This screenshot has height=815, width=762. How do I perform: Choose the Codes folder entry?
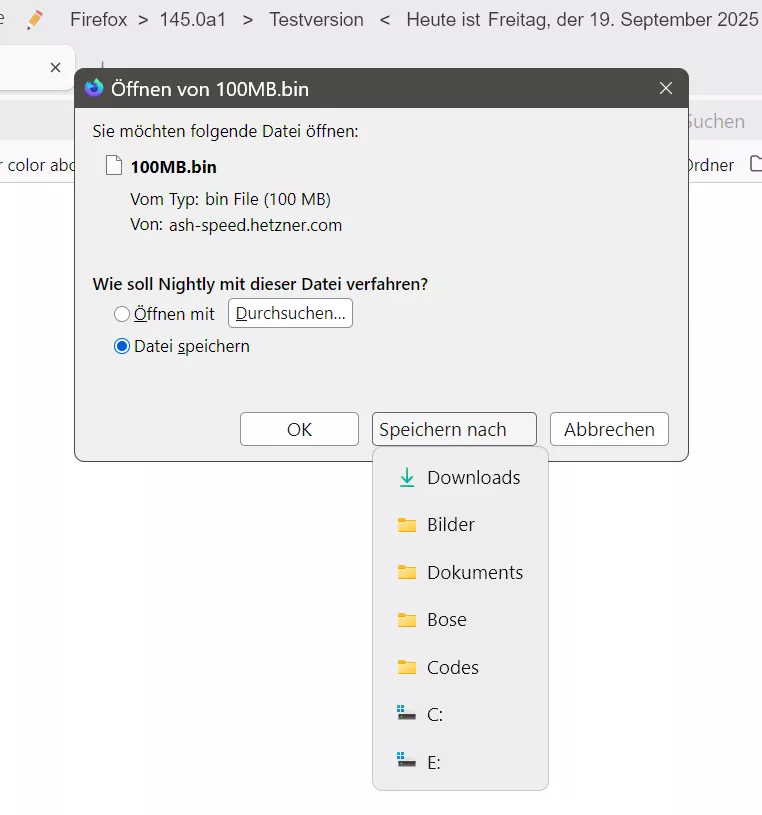pyautogui.click(x=461, y=667)
